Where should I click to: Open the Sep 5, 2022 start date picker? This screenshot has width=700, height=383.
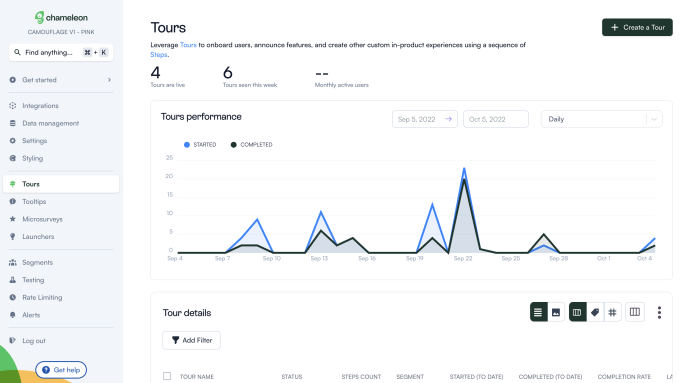coord(425,119)
